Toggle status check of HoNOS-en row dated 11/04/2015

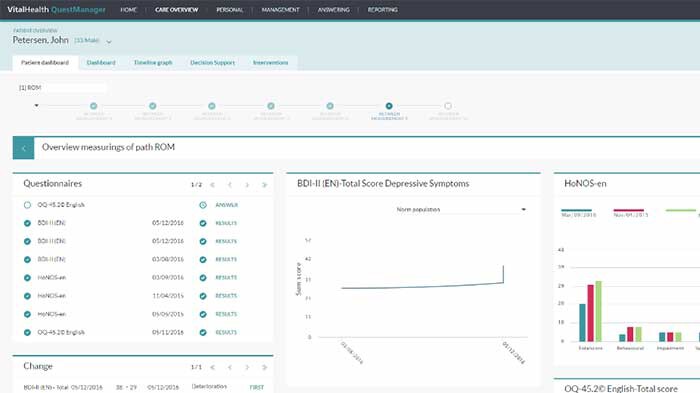tap(27, 296)
